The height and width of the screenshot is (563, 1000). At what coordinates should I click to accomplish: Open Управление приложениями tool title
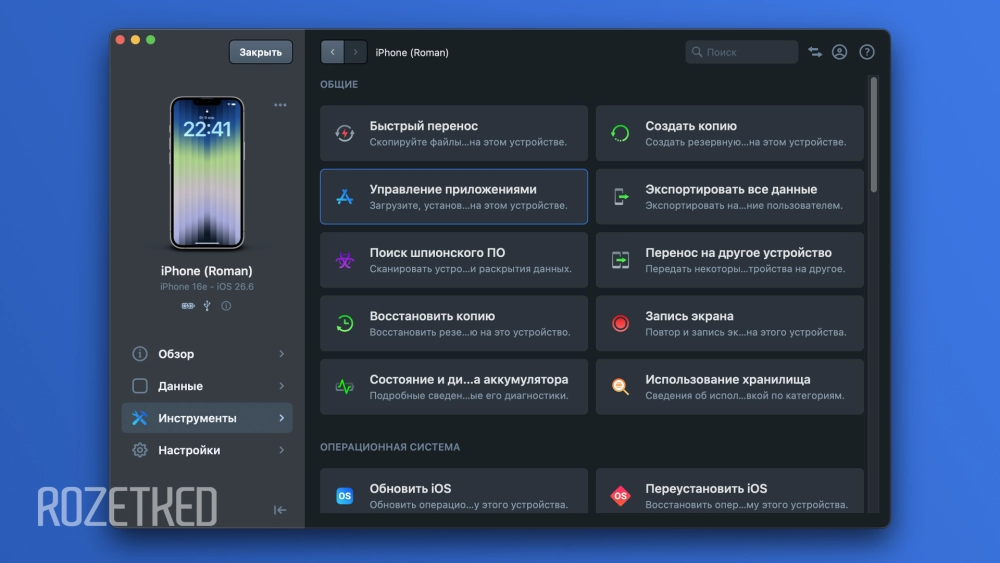[453, 189]
